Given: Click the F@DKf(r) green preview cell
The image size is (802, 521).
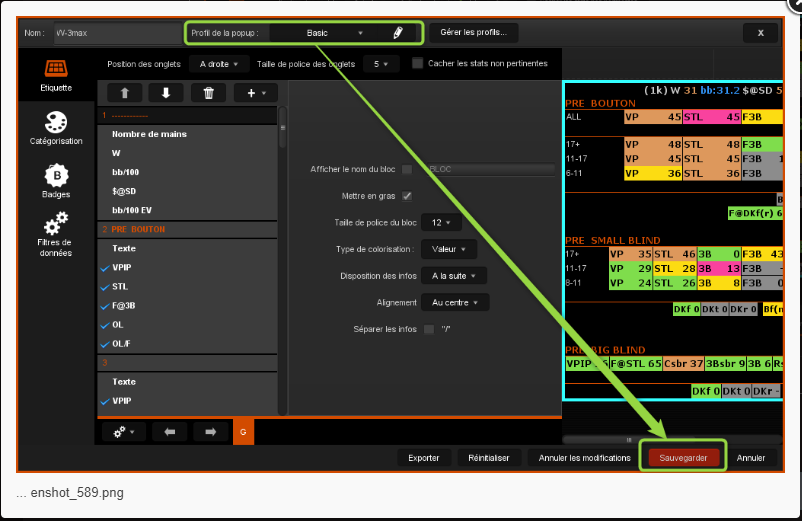Looking at the screenshot, I should pos(755,213).
